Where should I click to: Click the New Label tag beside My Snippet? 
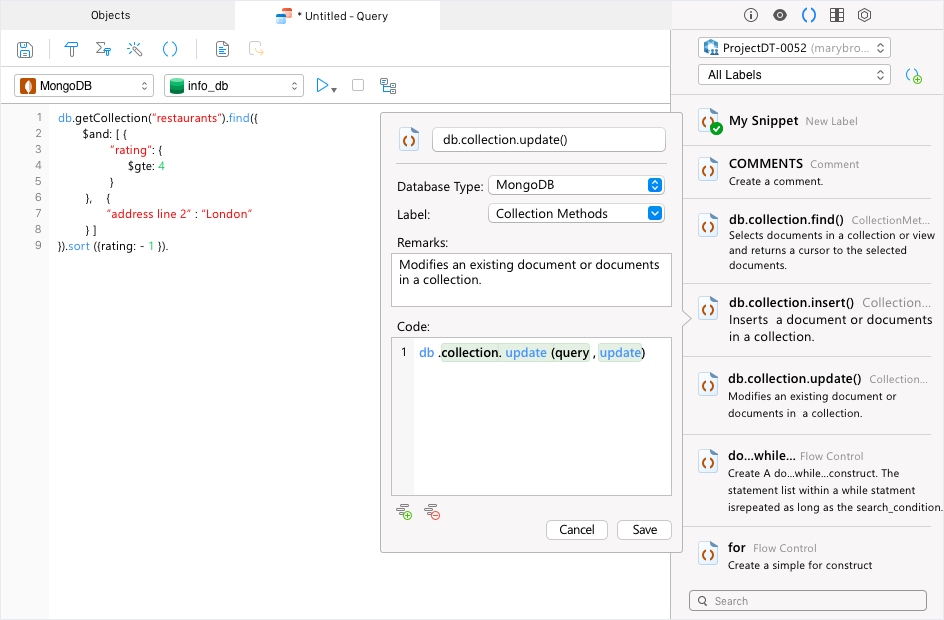[x=831, y=122]
